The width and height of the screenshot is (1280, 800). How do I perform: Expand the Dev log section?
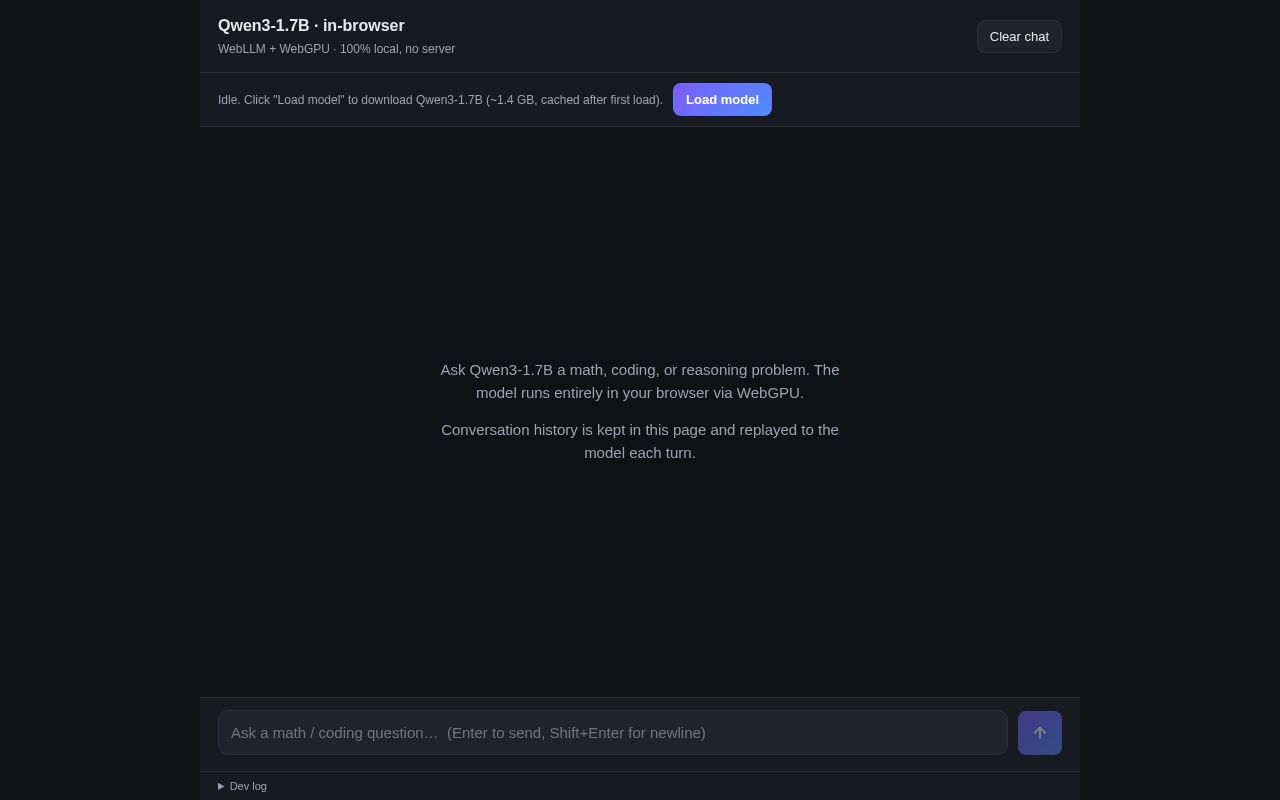pos(242,786)
